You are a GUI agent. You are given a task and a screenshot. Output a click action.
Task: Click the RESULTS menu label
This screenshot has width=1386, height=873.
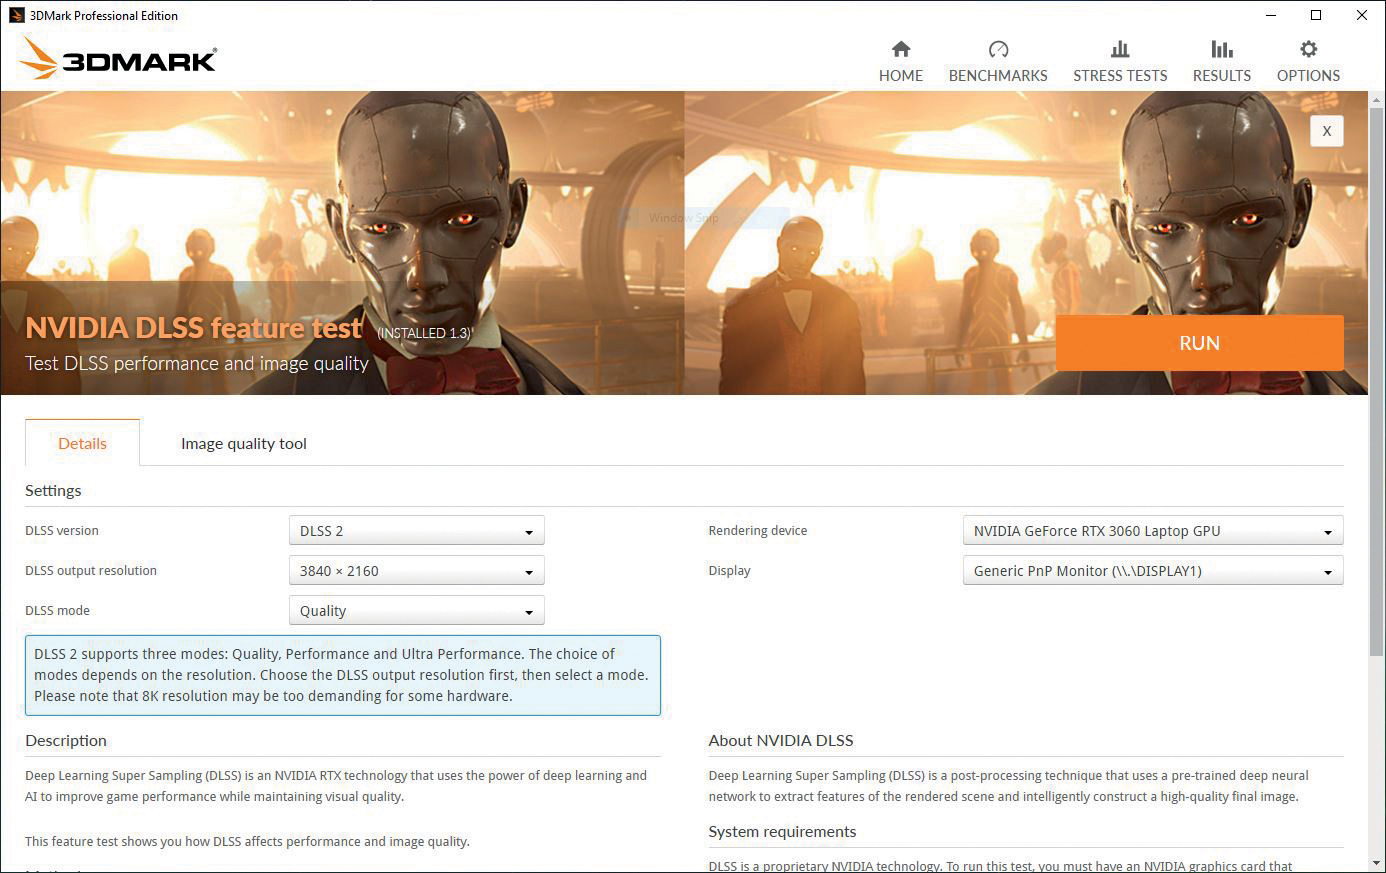coord(1222,75)
